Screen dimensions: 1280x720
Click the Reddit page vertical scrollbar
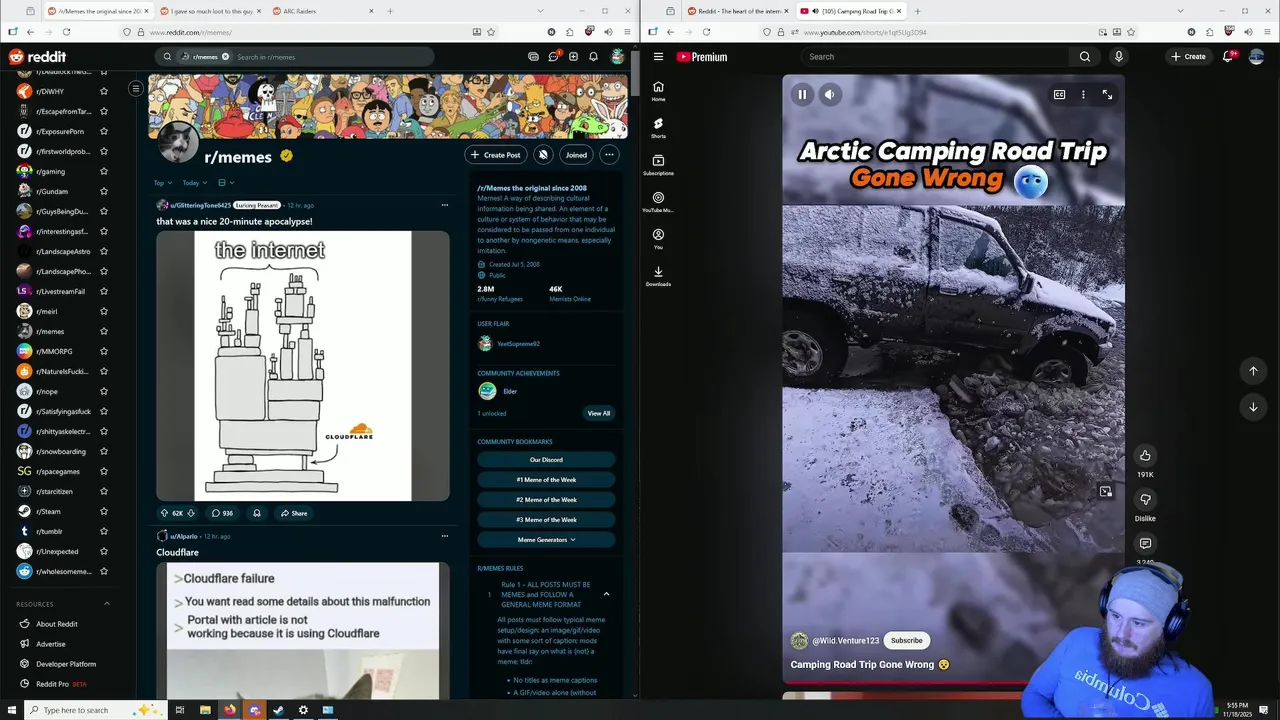pyautogui.click(x=634, y=72)
